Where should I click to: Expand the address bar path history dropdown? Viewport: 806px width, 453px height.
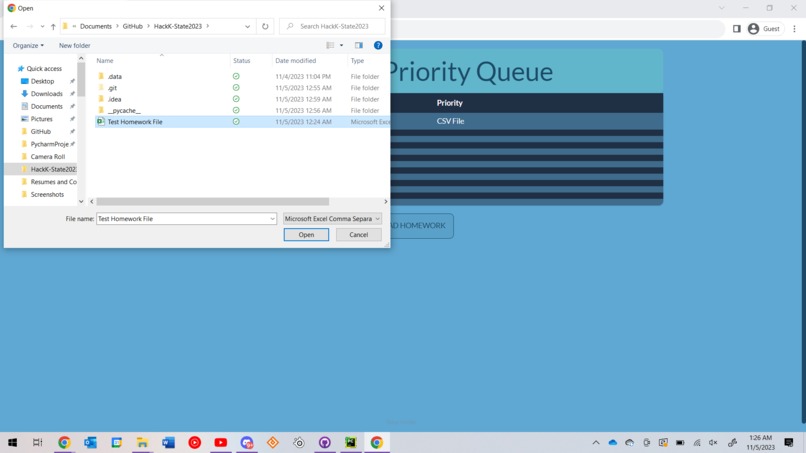[x=247, y=26]
